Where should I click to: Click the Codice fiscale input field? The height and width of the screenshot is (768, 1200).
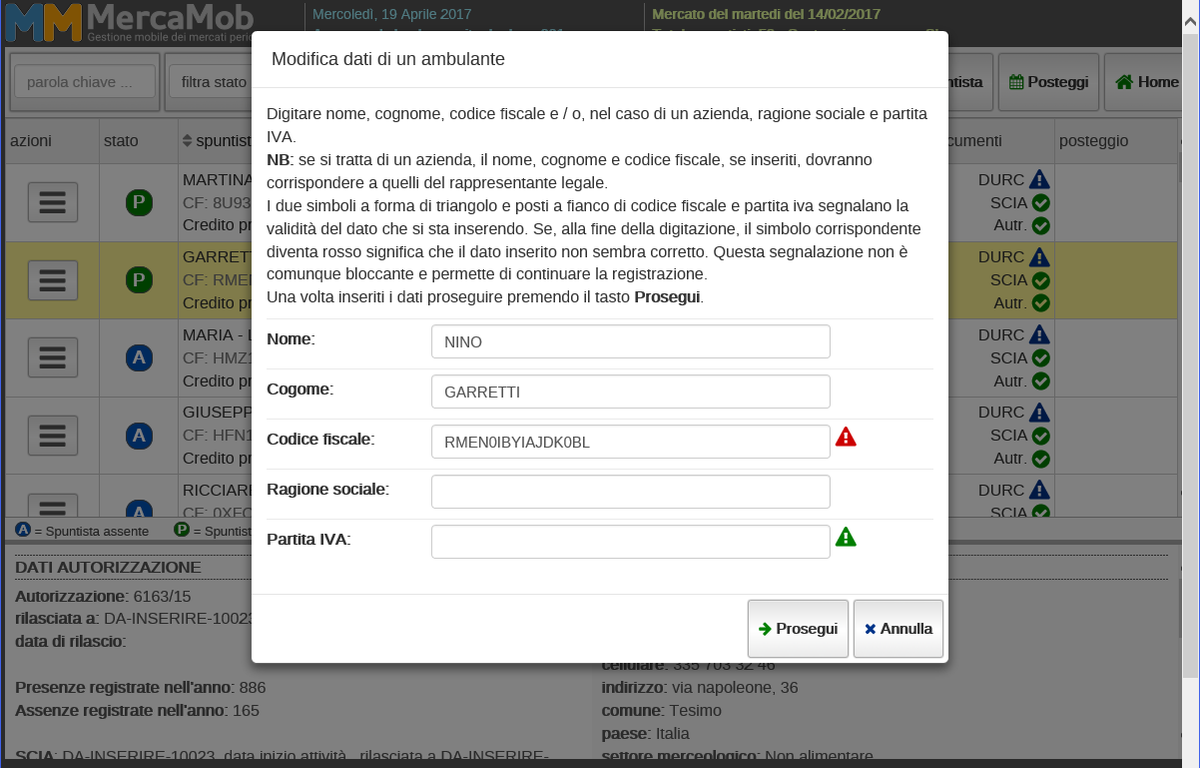(631, 441)
